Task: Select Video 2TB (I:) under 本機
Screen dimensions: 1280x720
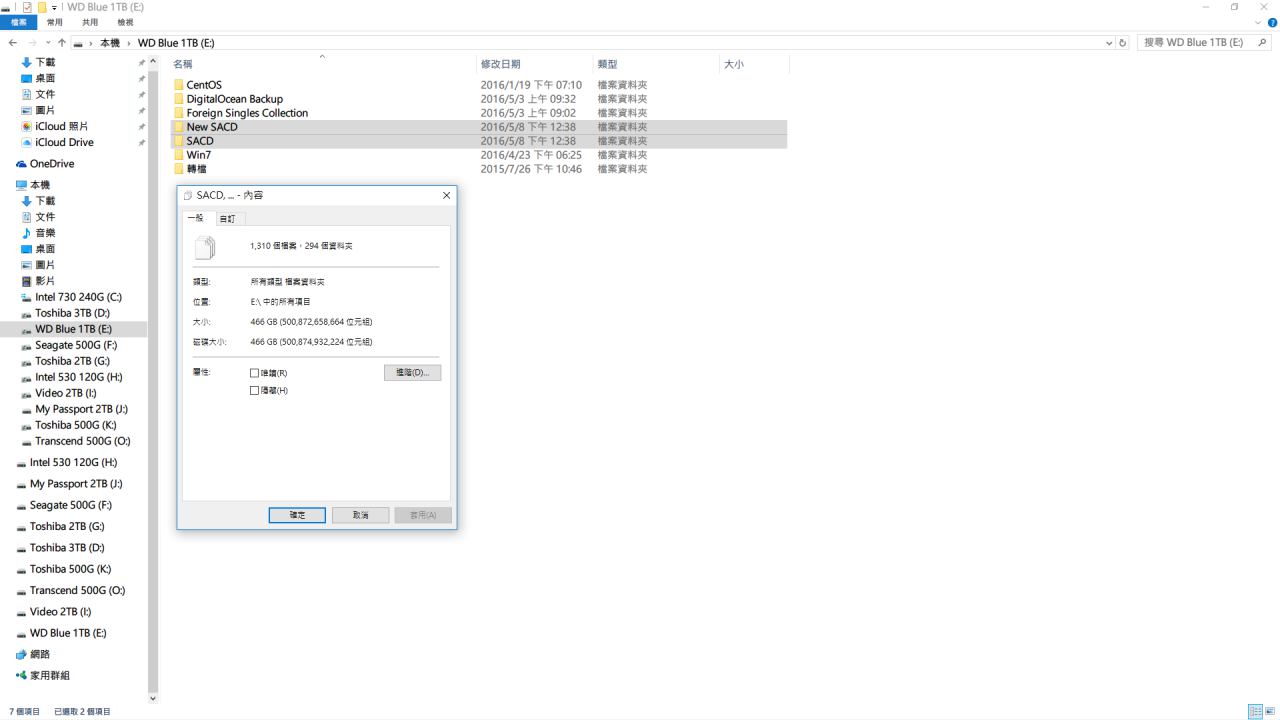Action: [x=66, y=393]
